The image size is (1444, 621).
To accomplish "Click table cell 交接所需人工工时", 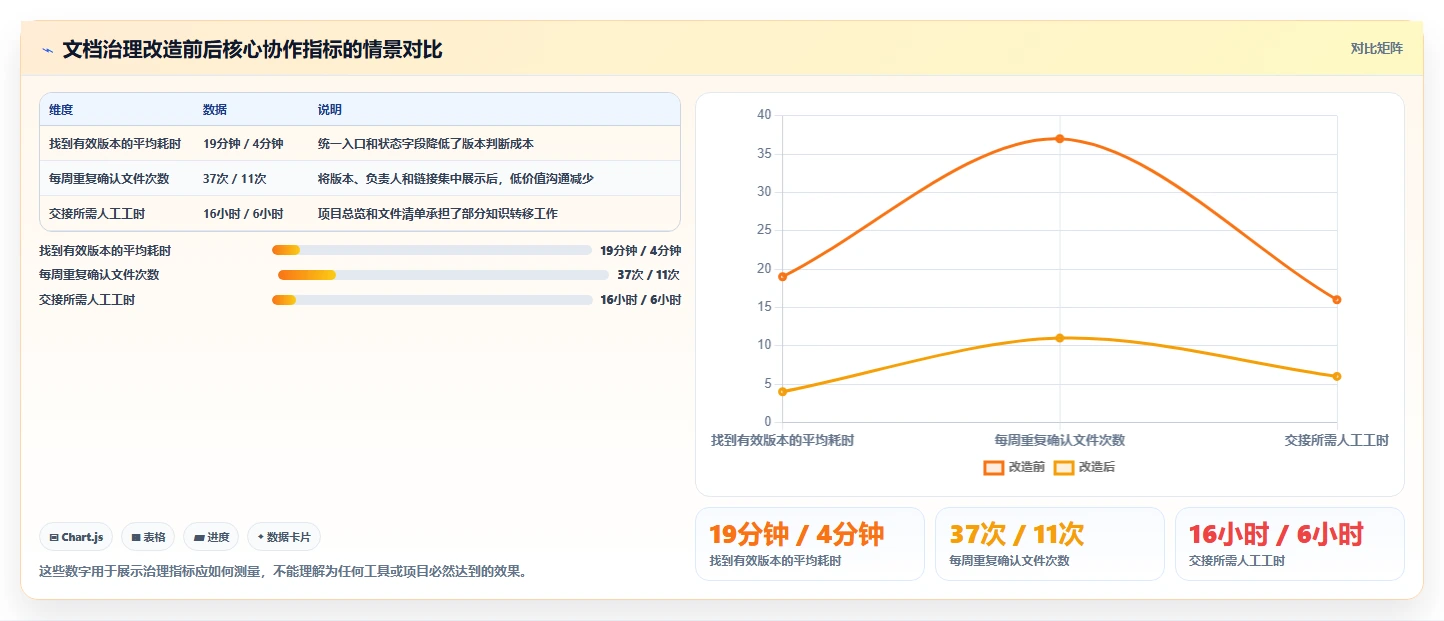I will [97, 214].
